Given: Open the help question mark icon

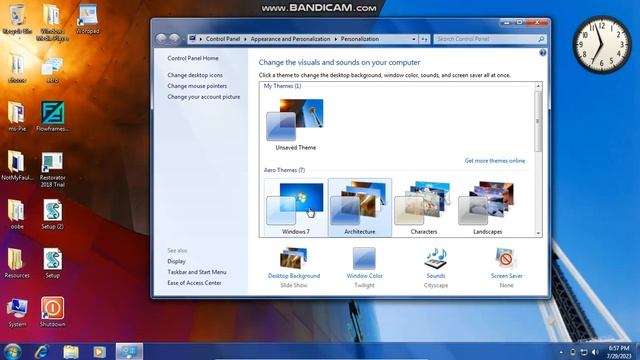Looking at the screenshot, I should pyautogui.click(x=542, y=53).
